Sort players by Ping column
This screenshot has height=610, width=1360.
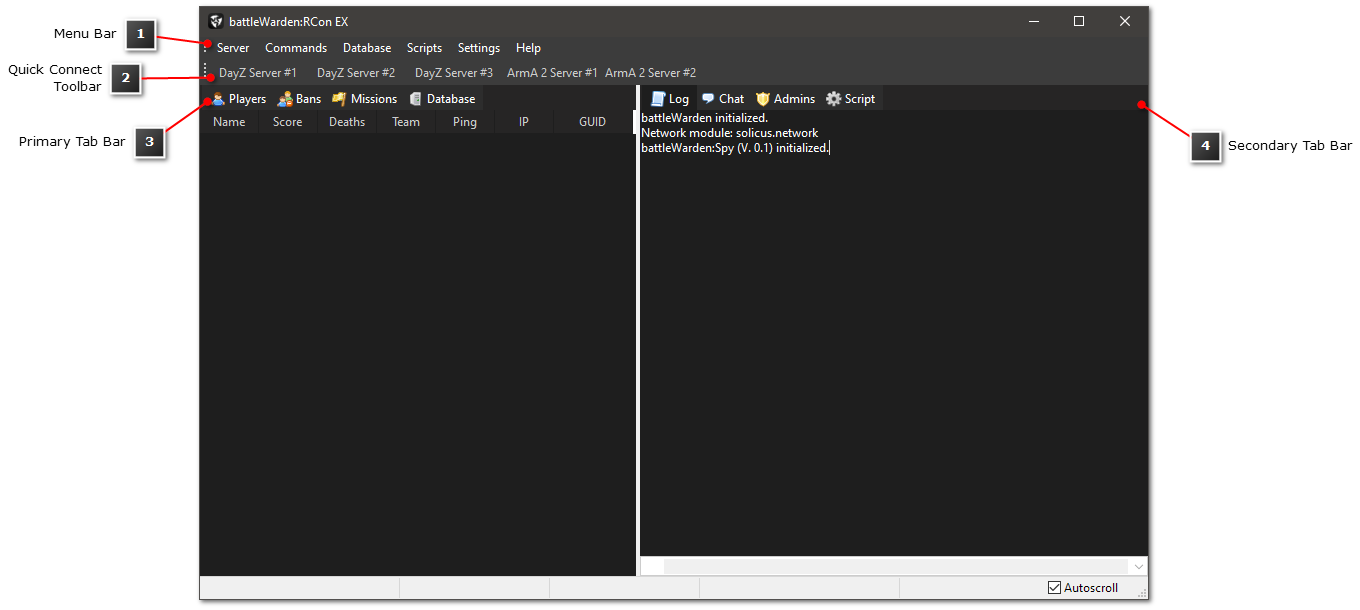[x=465, y=122]
